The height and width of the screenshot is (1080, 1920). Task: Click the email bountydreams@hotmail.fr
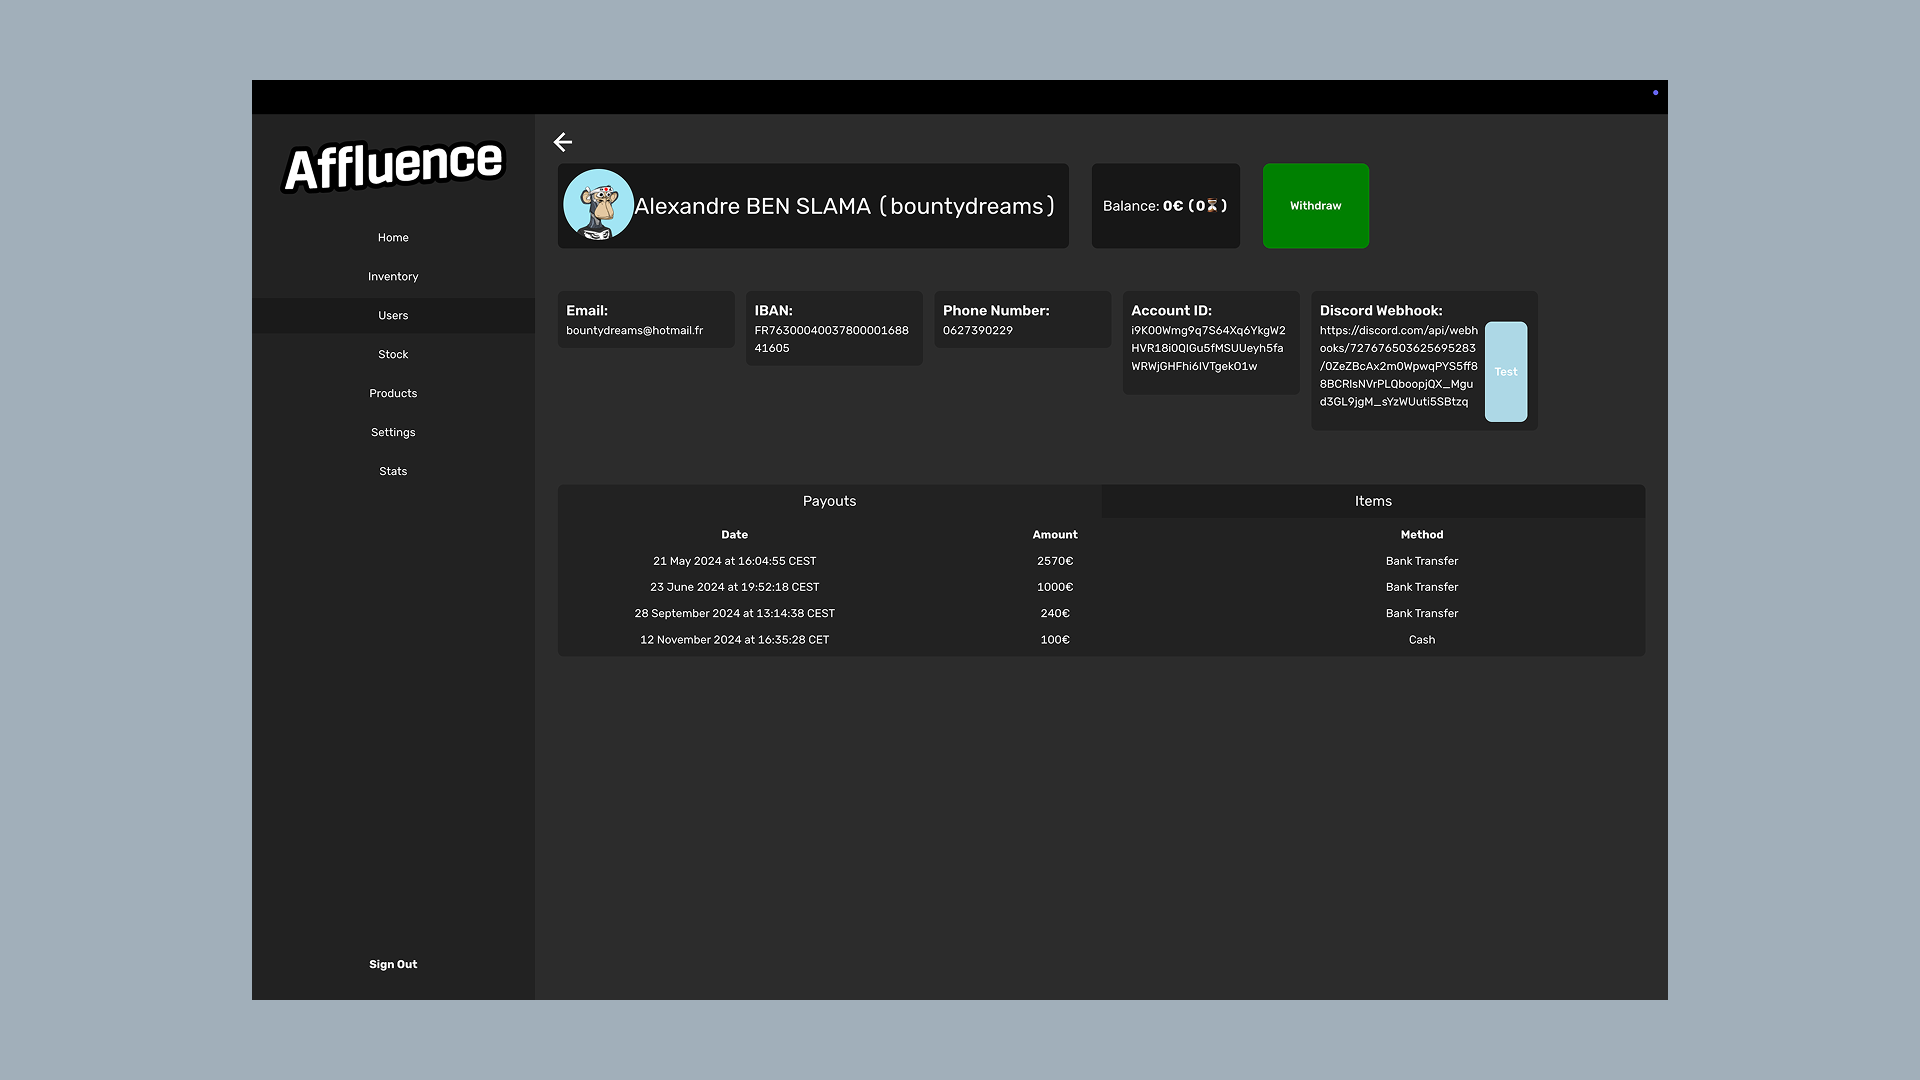pos(635,331)
